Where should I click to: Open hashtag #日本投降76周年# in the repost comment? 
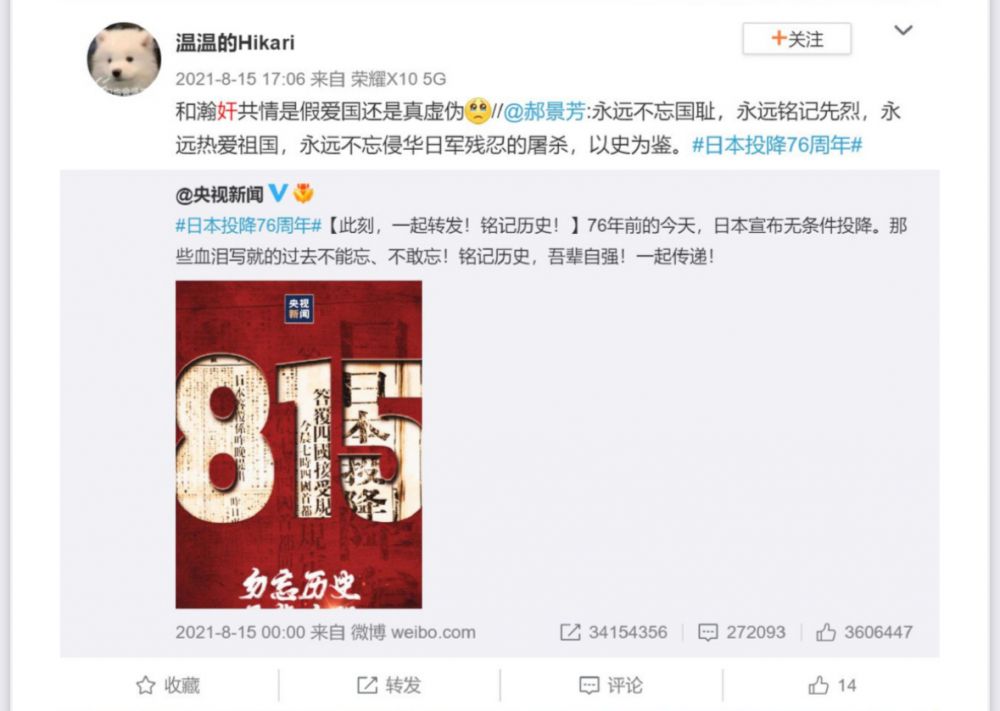click(x=777, y=145)
